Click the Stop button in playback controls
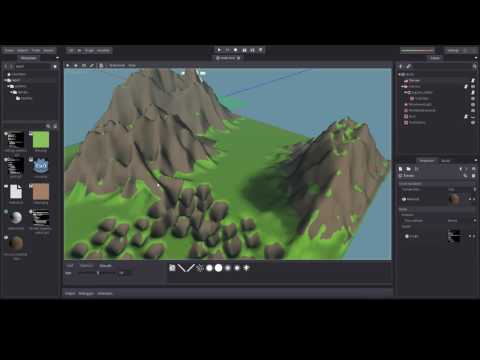480x360 pixels. (236, 50)
